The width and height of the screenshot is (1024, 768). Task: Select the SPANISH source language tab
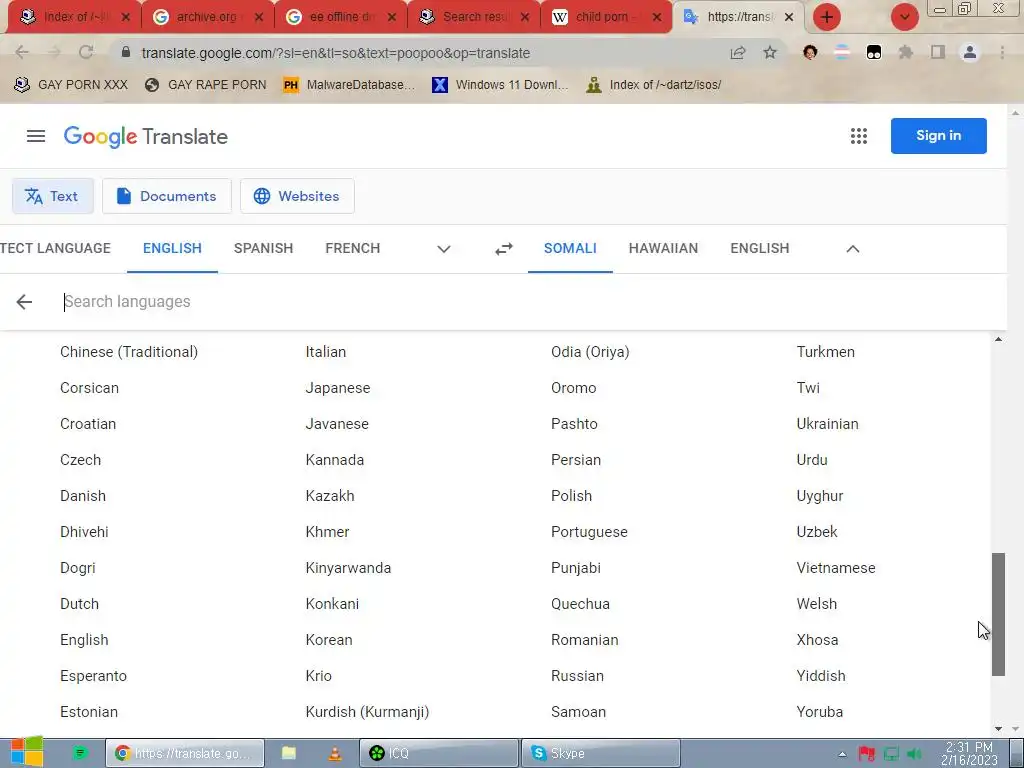coord(263,248)
